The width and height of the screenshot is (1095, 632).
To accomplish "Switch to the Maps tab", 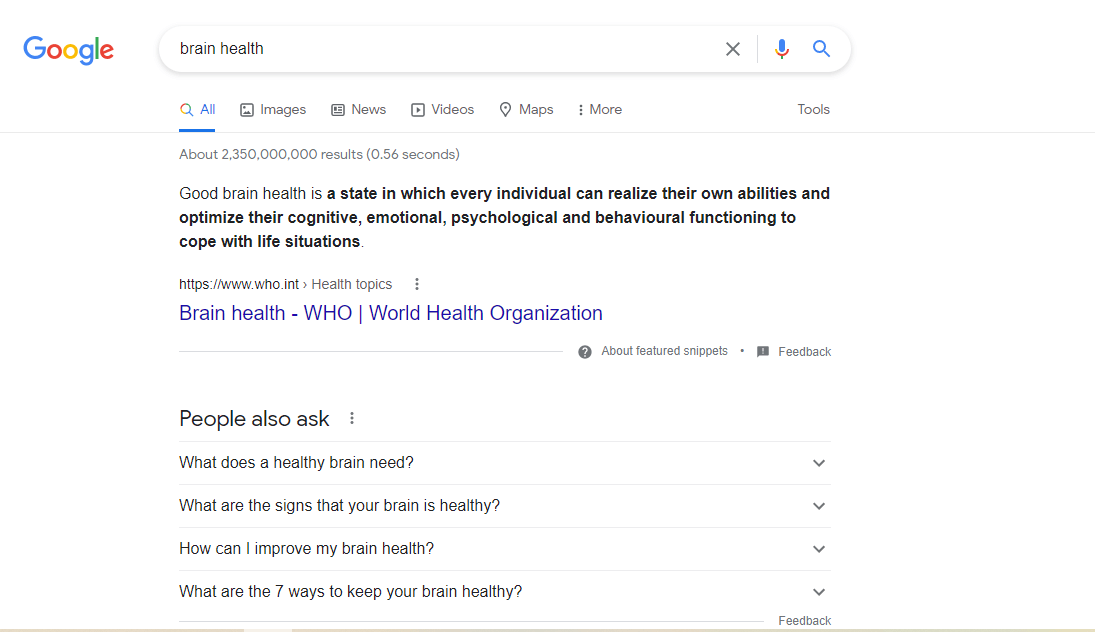I will point(526,110).
